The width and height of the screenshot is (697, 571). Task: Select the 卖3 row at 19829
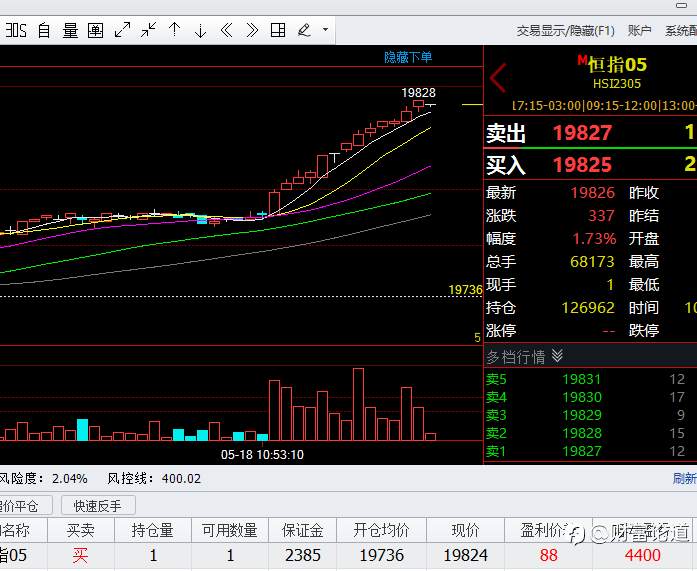[x=590, y=415]
